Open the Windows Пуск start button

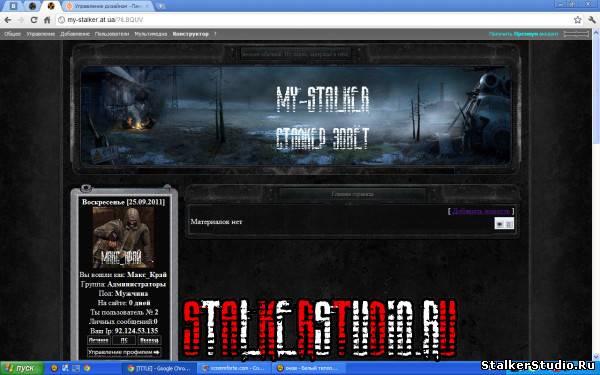click(21, 368)
